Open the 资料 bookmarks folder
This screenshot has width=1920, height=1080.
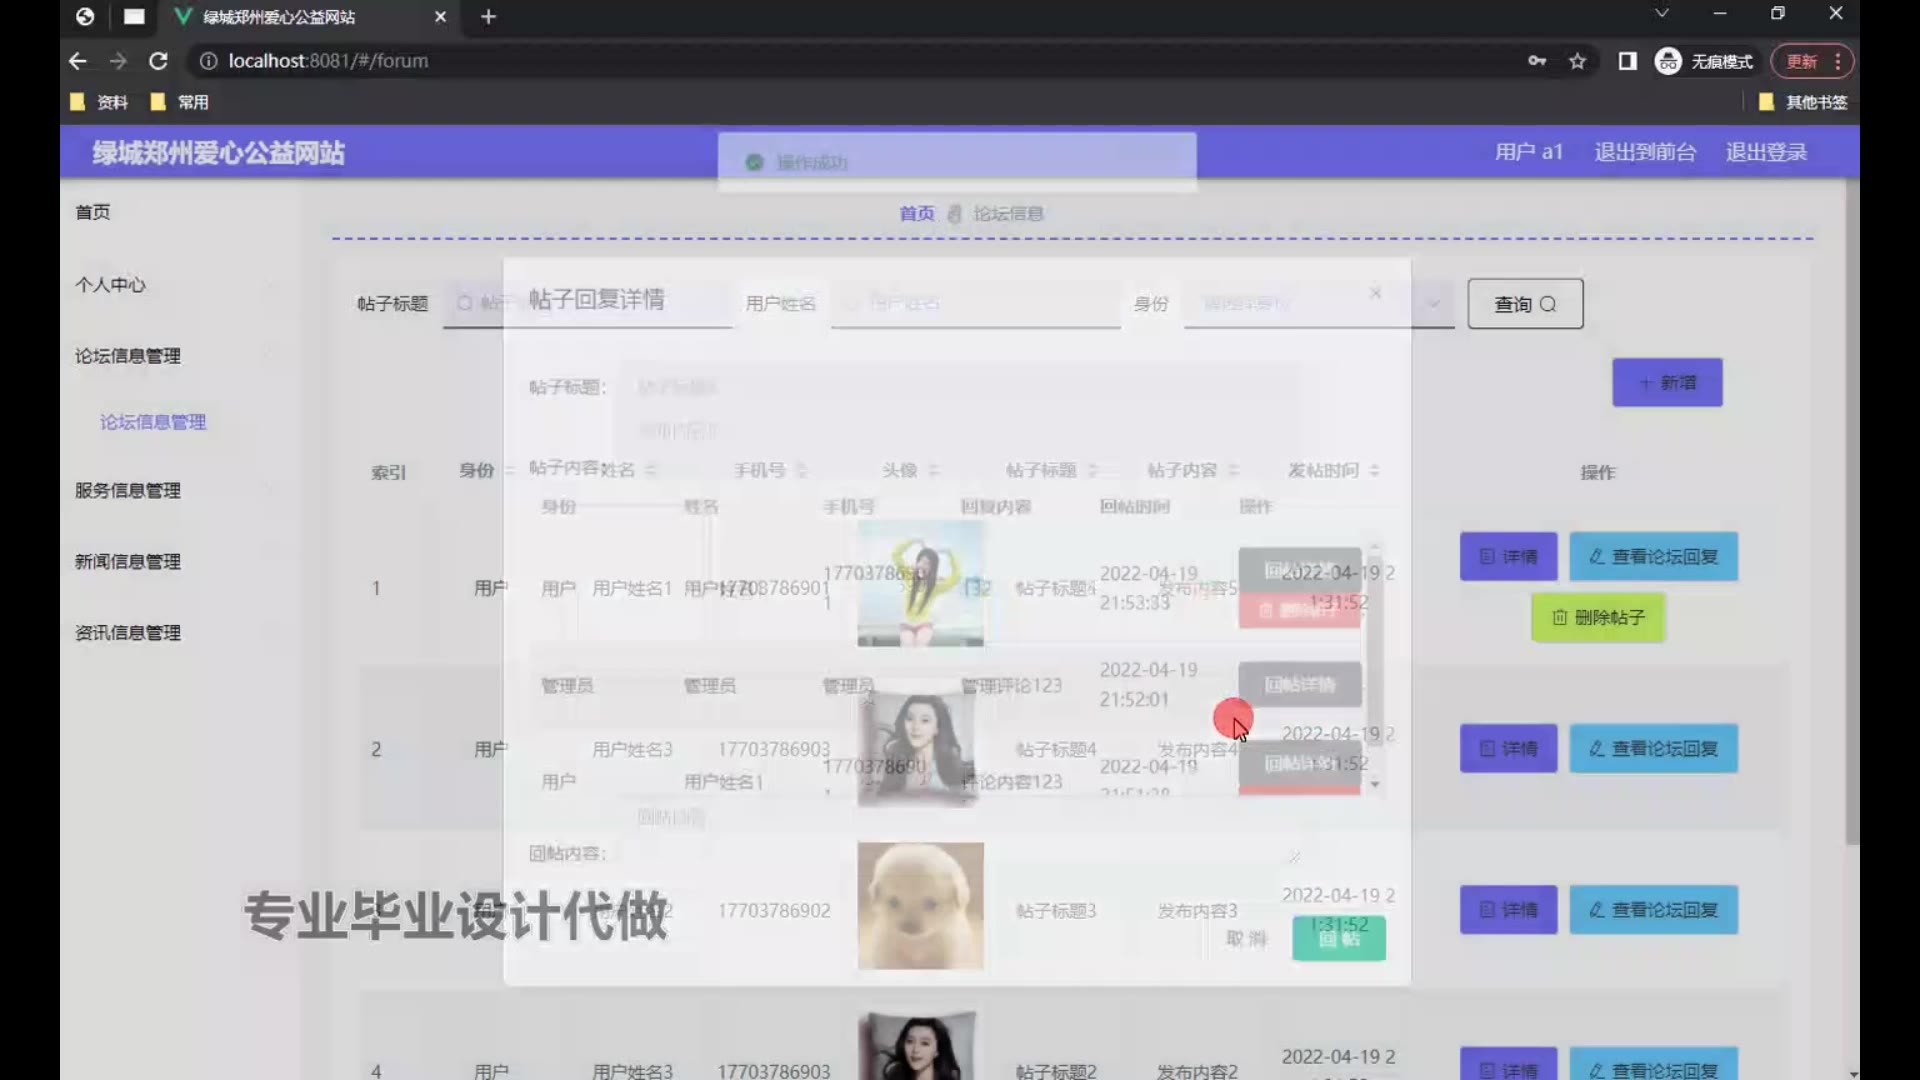(x=99, y=102)
